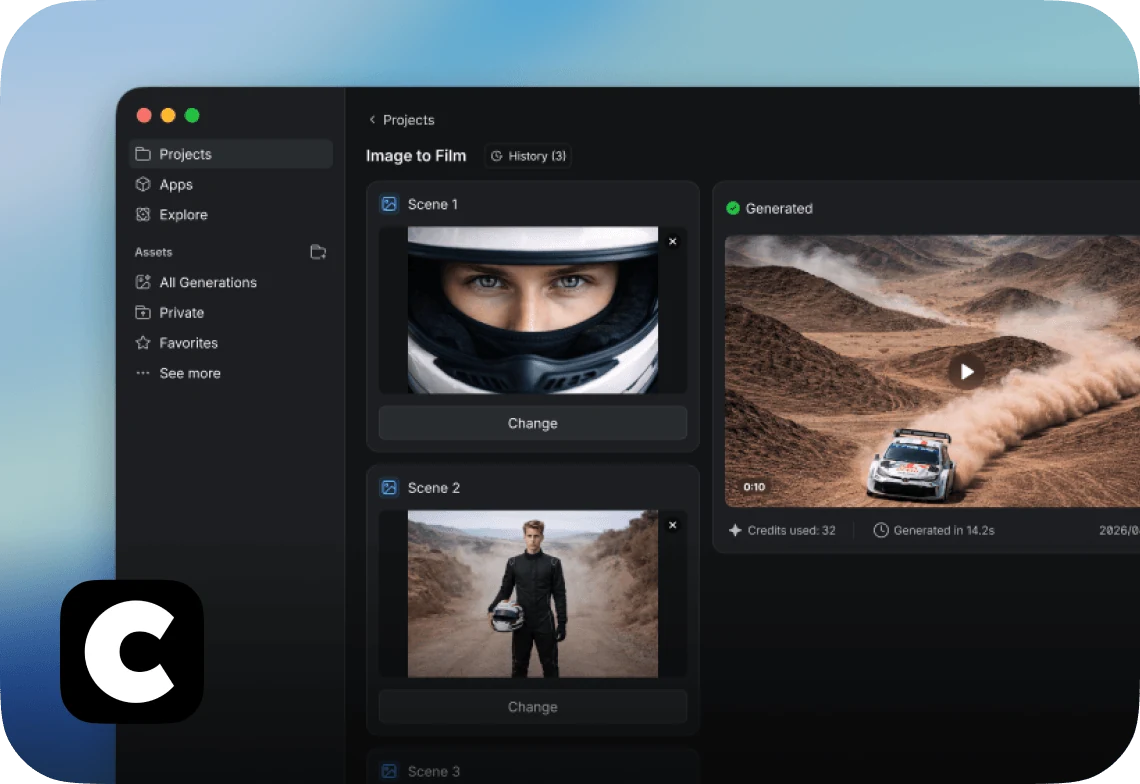Remove the Scene 2 driver image
1140x784 pixels.
pos(673,525)
